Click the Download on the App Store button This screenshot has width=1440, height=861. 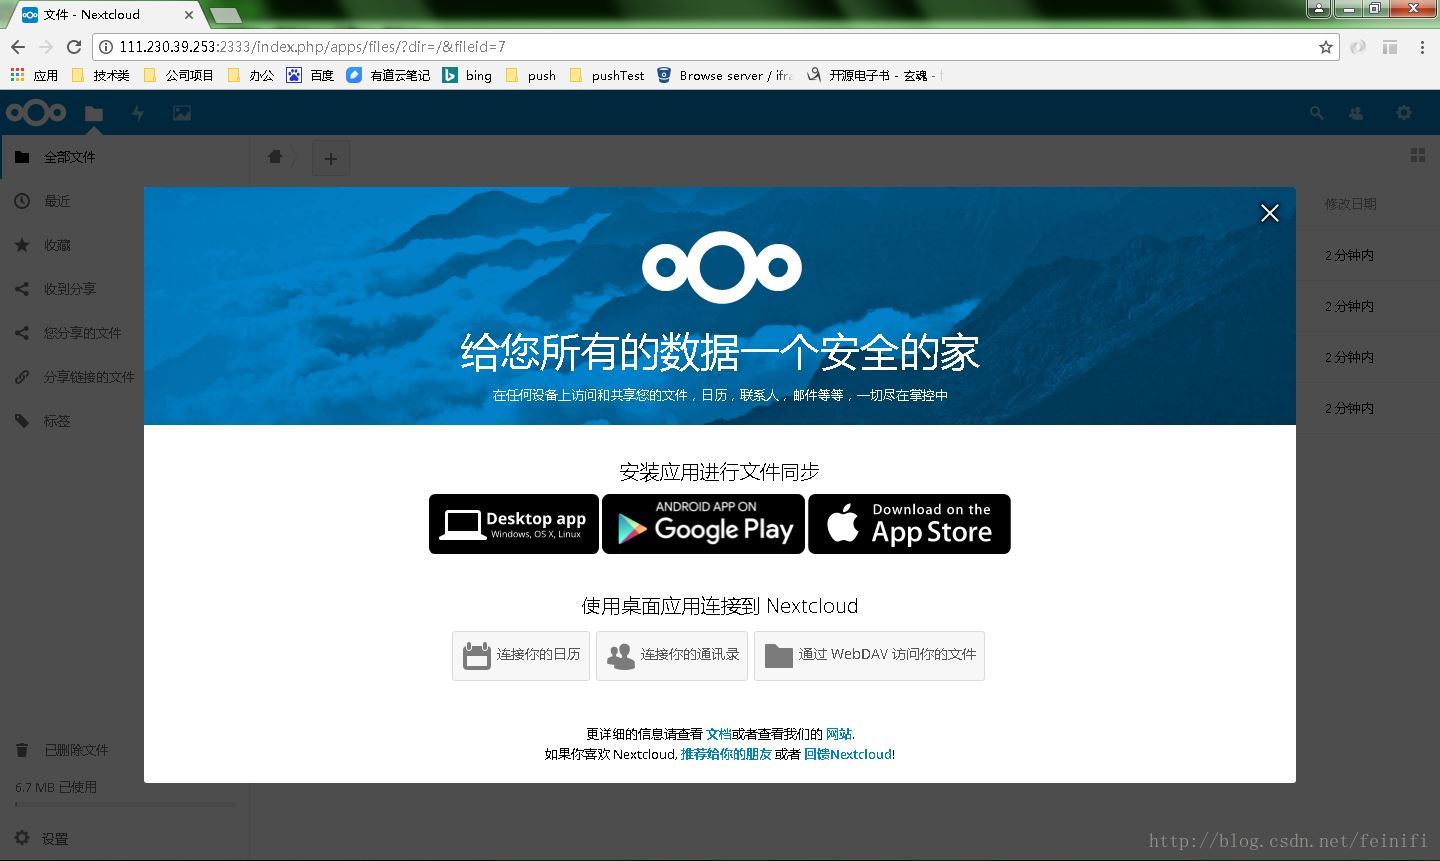pyautogui.click(x=909, y=523)
